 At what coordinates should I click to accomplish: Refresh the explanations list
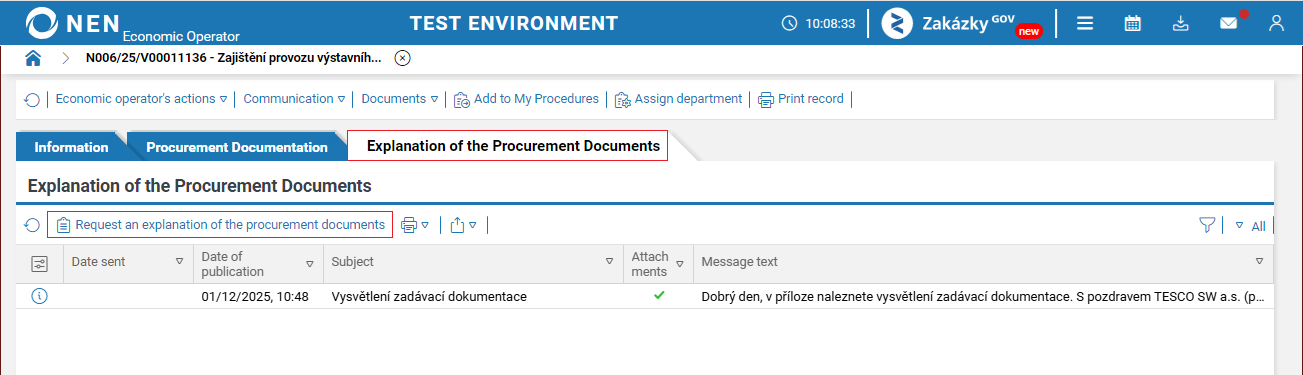[32, 226]
